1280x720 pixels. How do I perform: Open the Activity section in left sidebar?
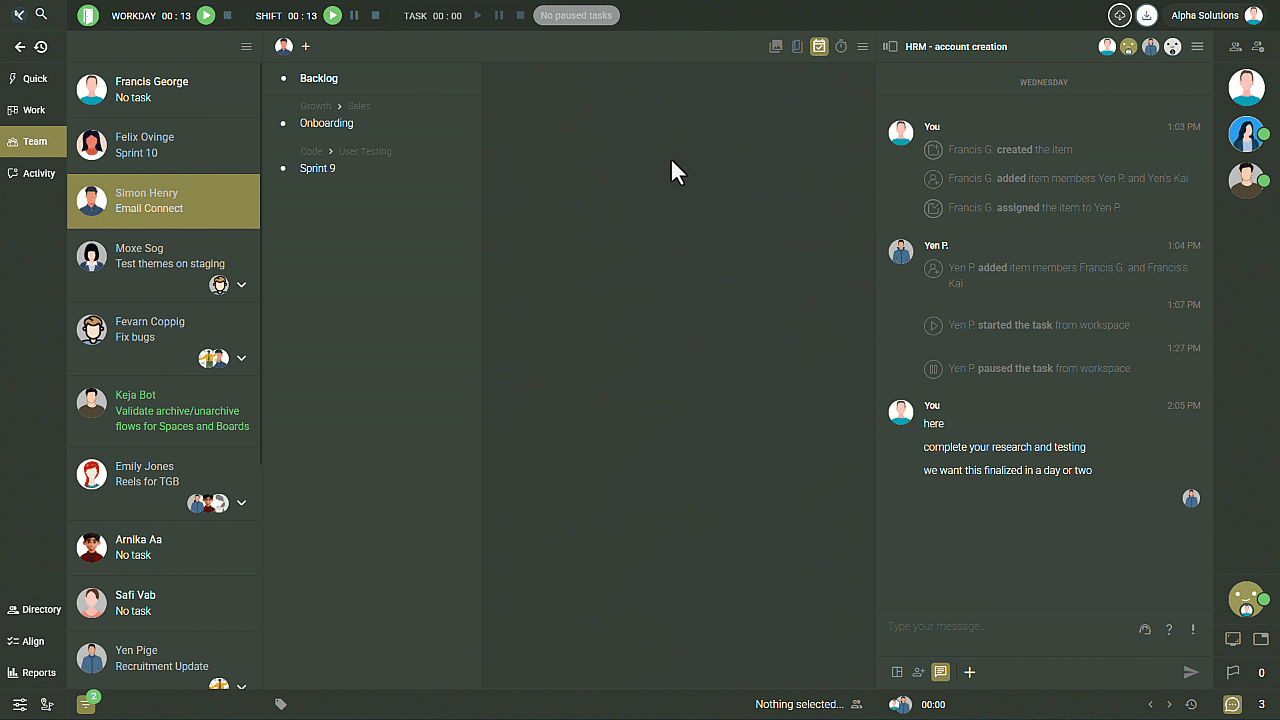point(33,173)
